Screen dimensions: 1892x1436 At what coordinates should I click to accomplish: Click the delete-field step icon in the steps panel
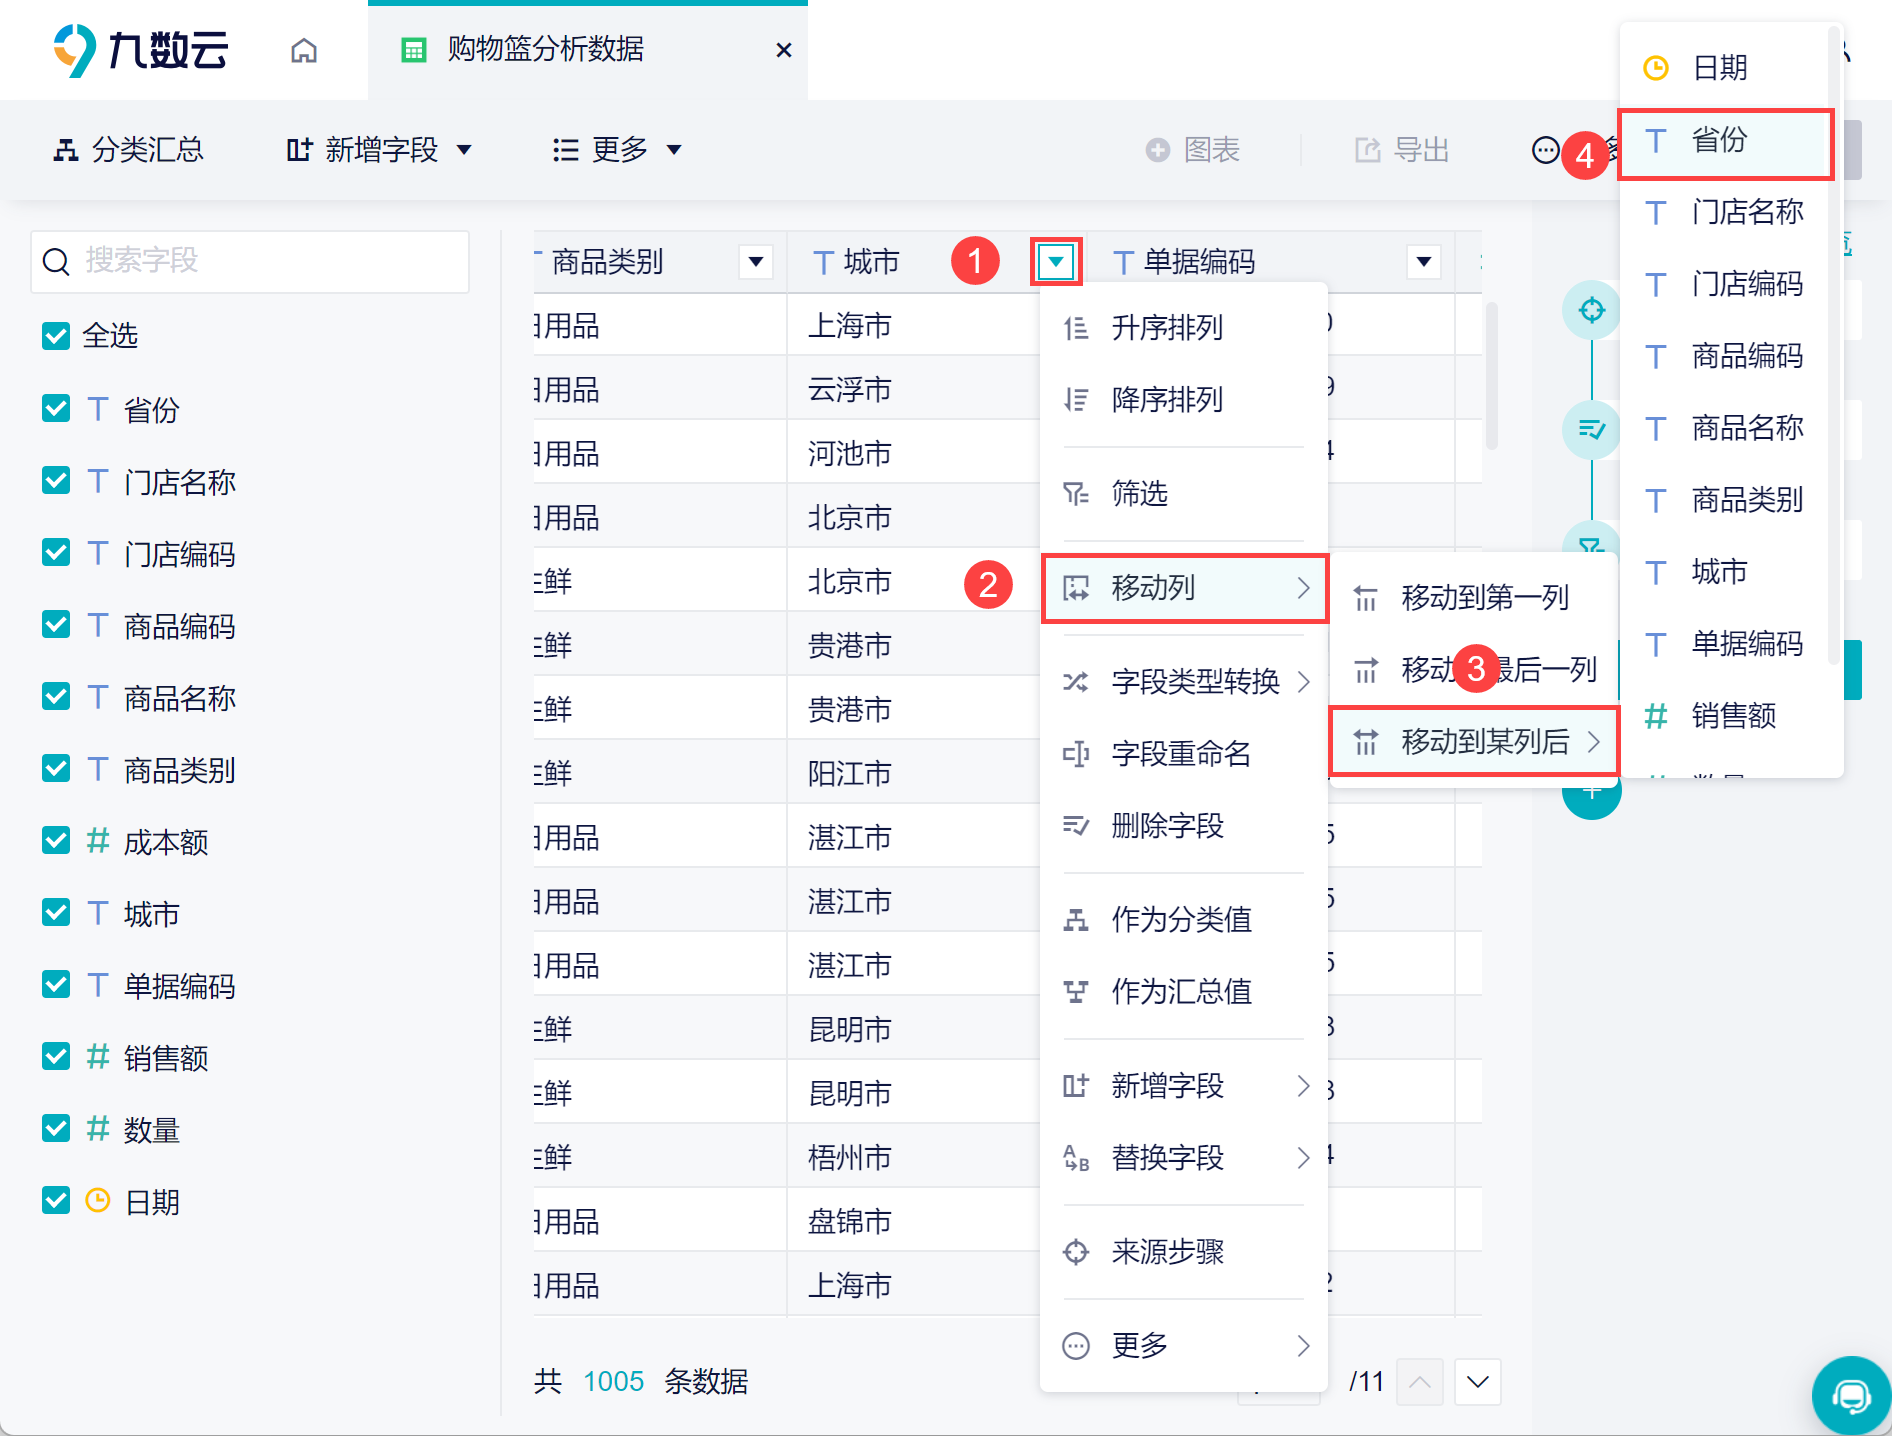(x=1591, y=430)
